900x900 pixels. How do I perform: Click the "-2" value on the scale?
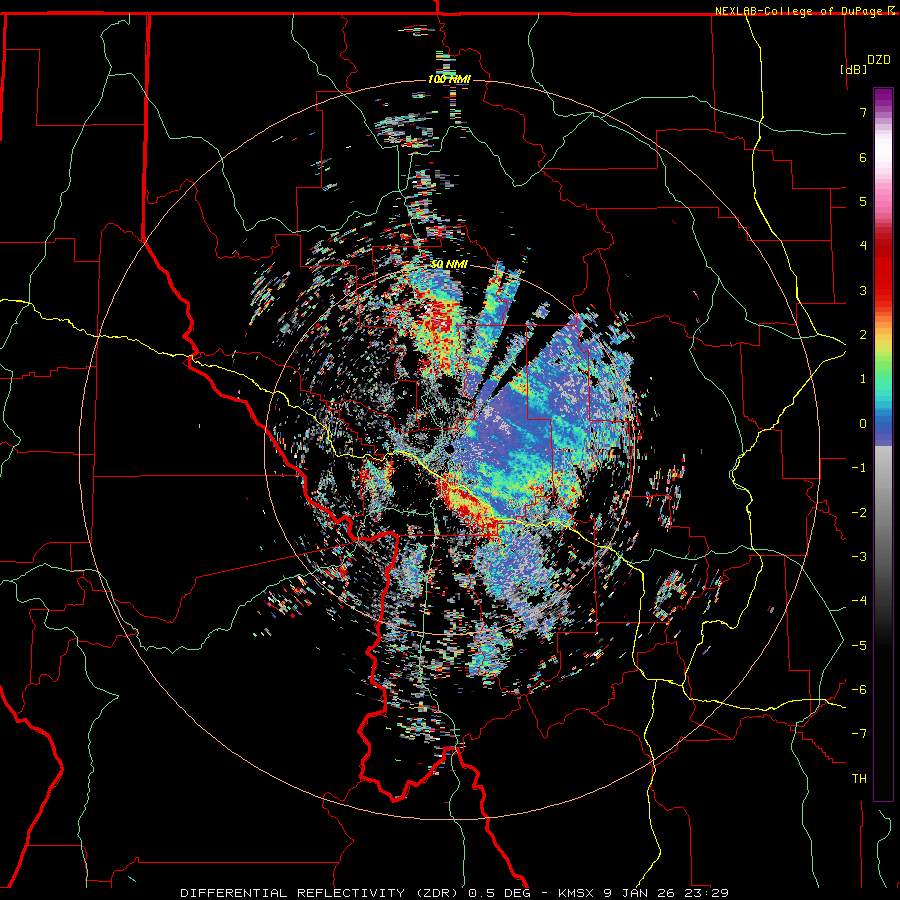[859, 513]
